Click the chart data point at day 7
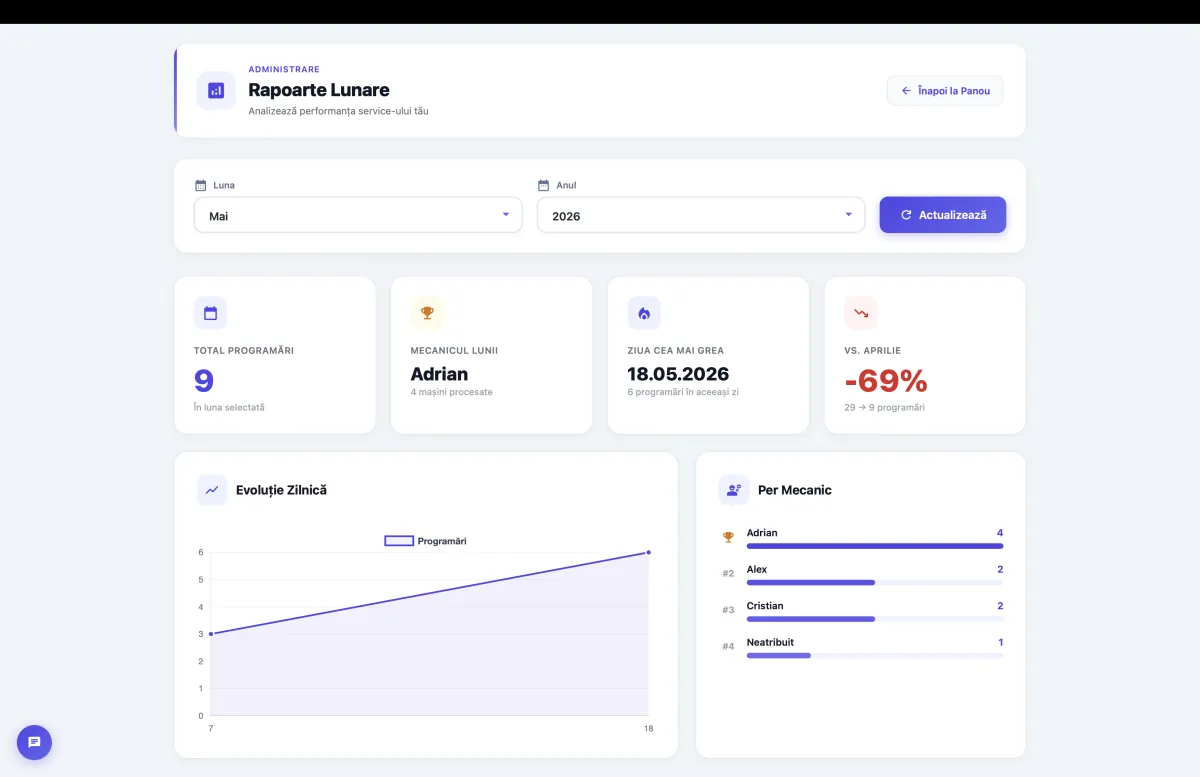Screen dimensions: 1200x777 (x=210, y=634)
